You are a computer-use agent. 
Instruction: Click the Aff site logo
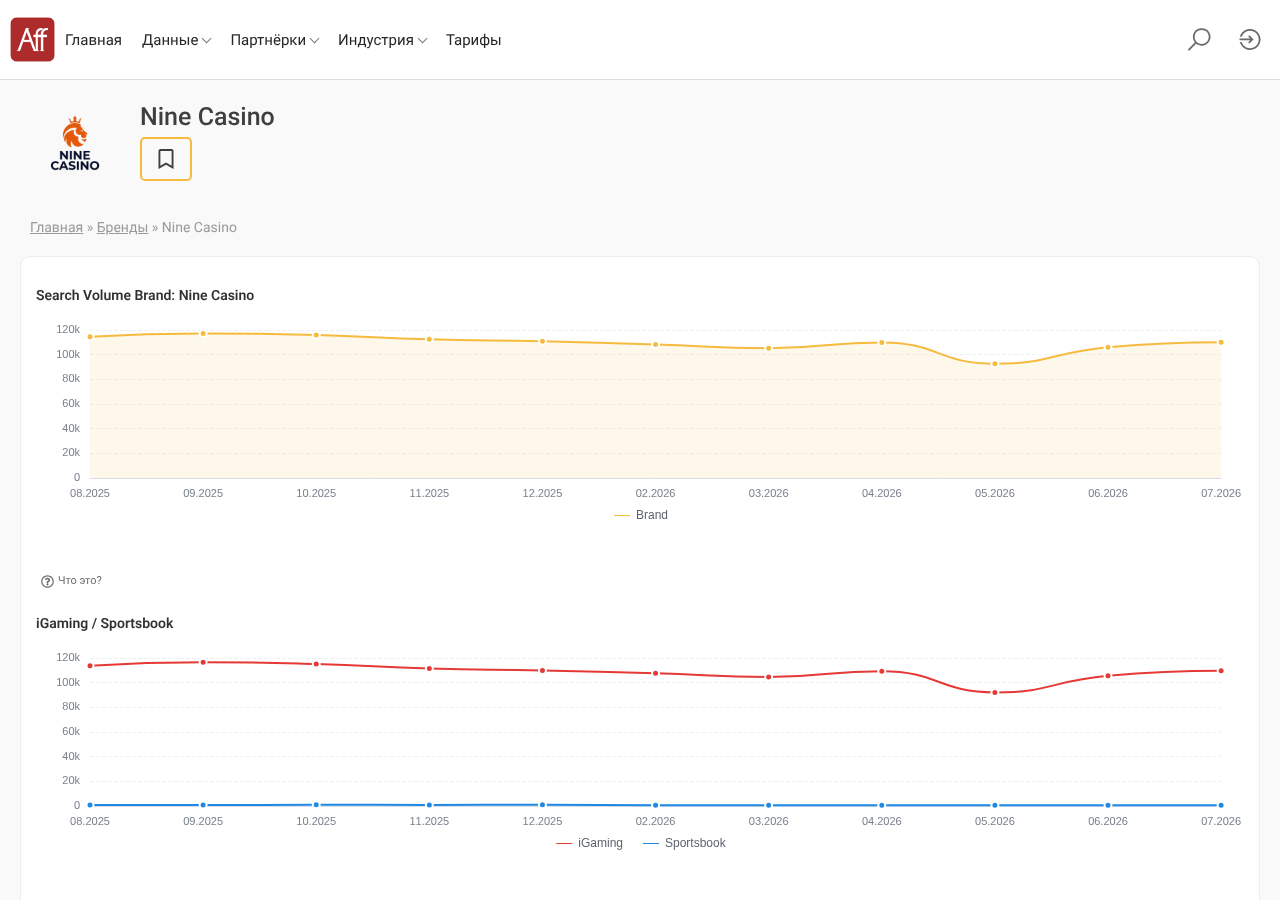(32, 40)
